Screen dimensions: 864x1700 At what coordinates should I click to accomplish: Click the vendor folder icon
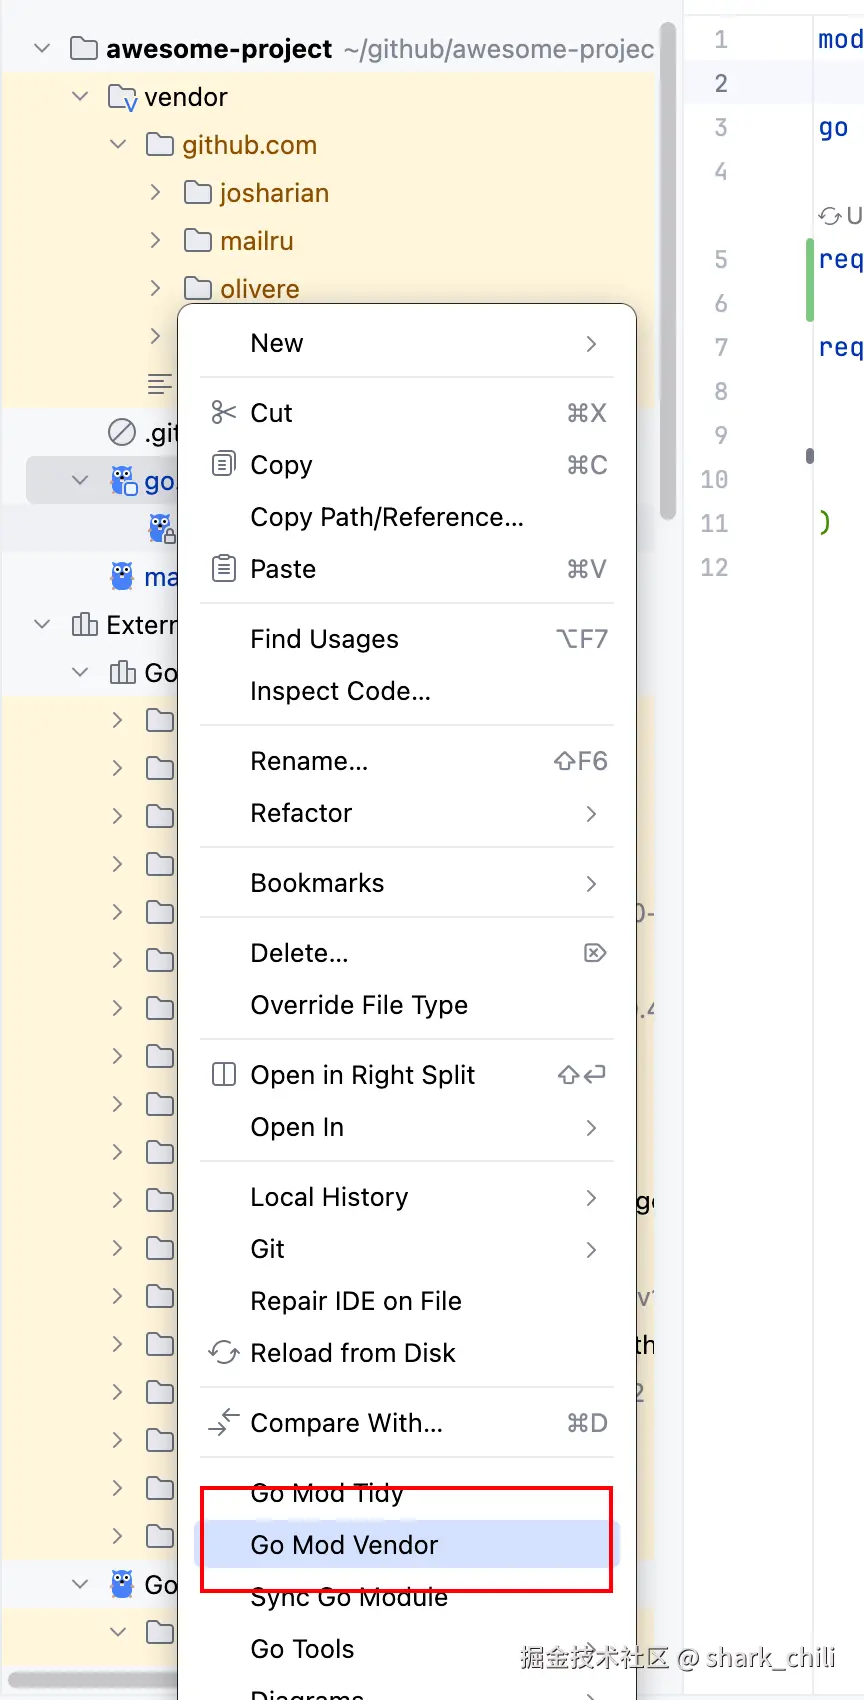pyautogui.click(x=122, y=98)
